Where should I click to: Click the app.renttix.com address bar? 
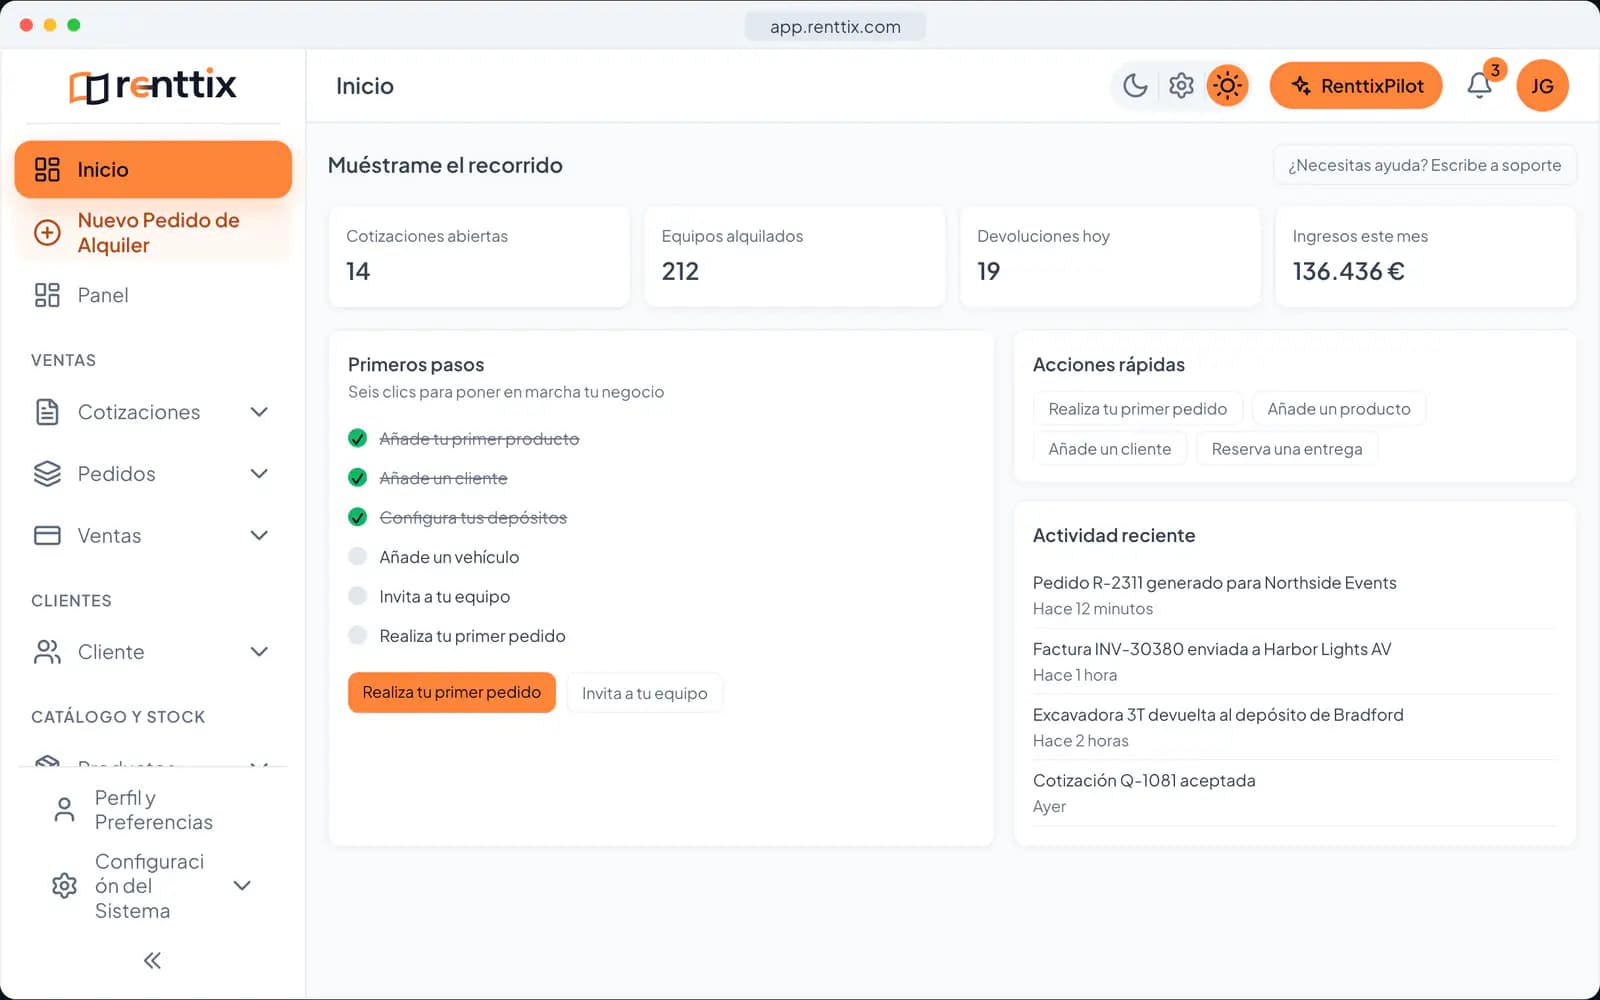(835, 26)
